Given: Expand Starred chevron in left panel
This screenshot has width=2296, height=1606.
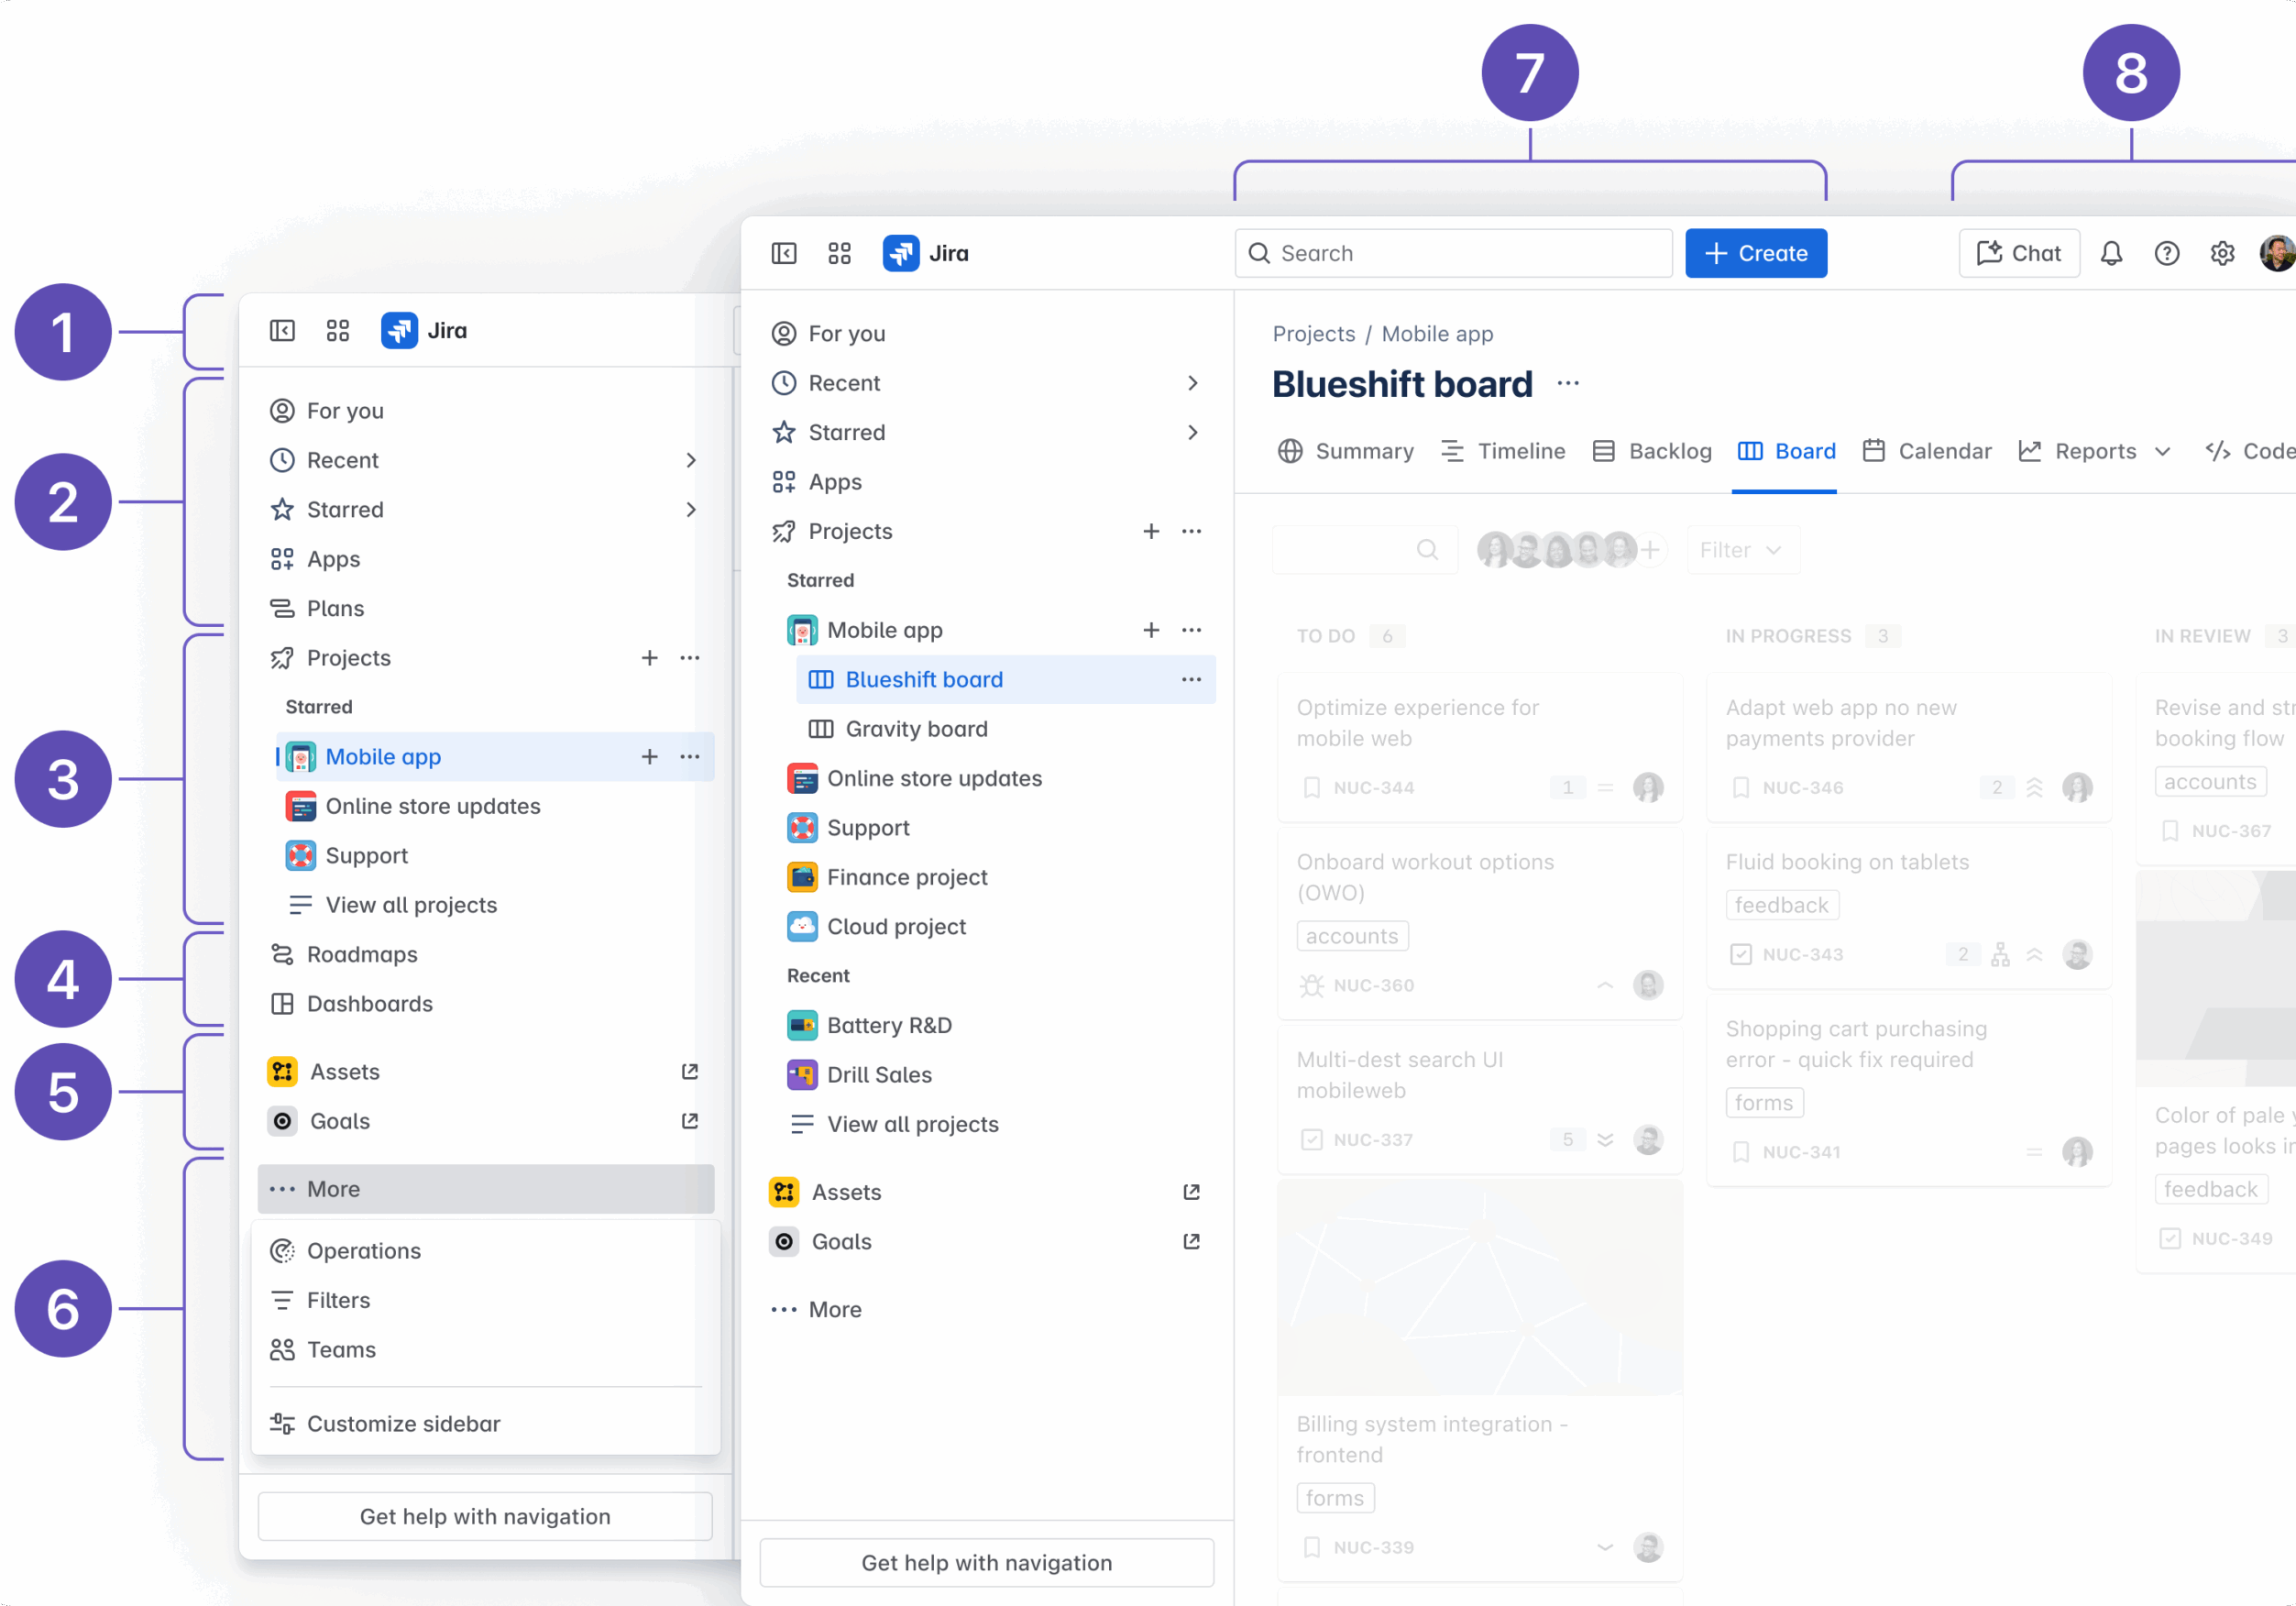Looking at the screenshot, I should coord(689,509).
